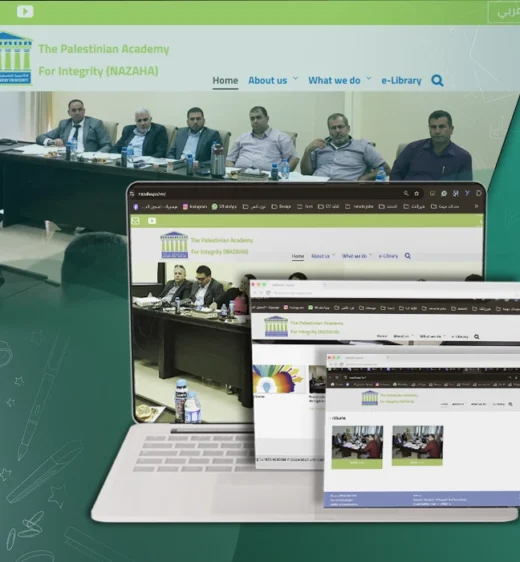Click the NAZAHA logo in the middle browser window
The image size is (520, 562).
pyautogui.click(x=276, y=326)
